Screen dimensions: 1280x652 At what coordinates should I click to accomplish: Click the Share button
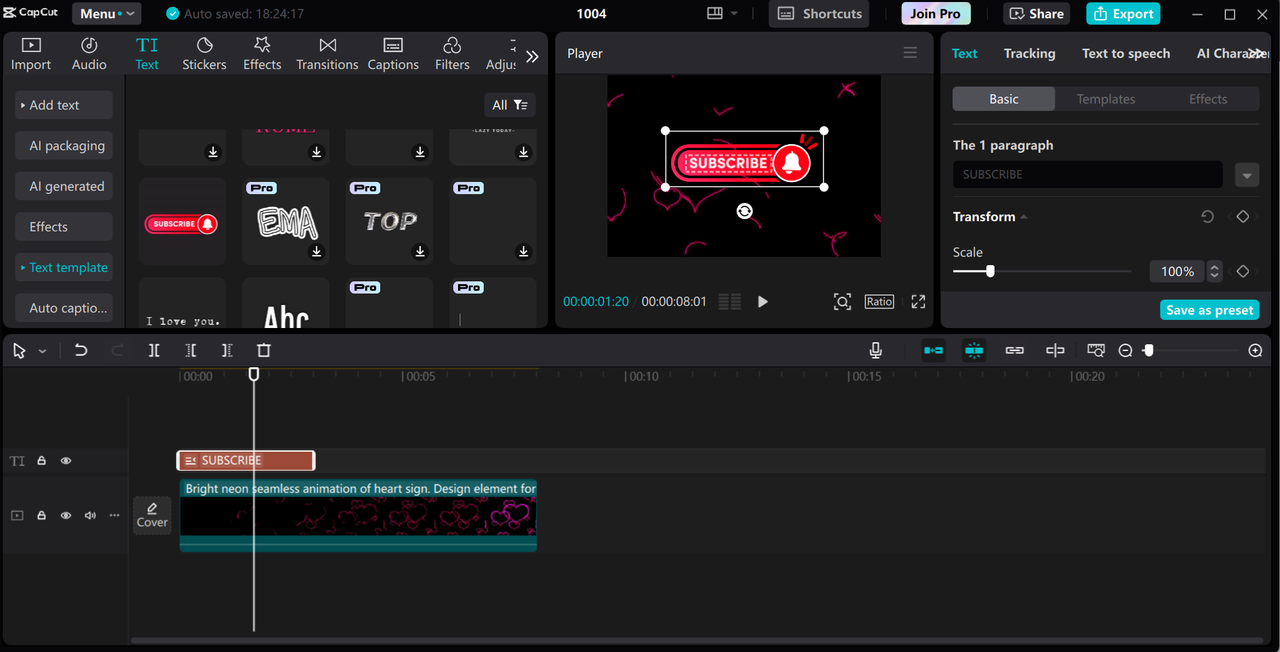[x=1037, y=14]
